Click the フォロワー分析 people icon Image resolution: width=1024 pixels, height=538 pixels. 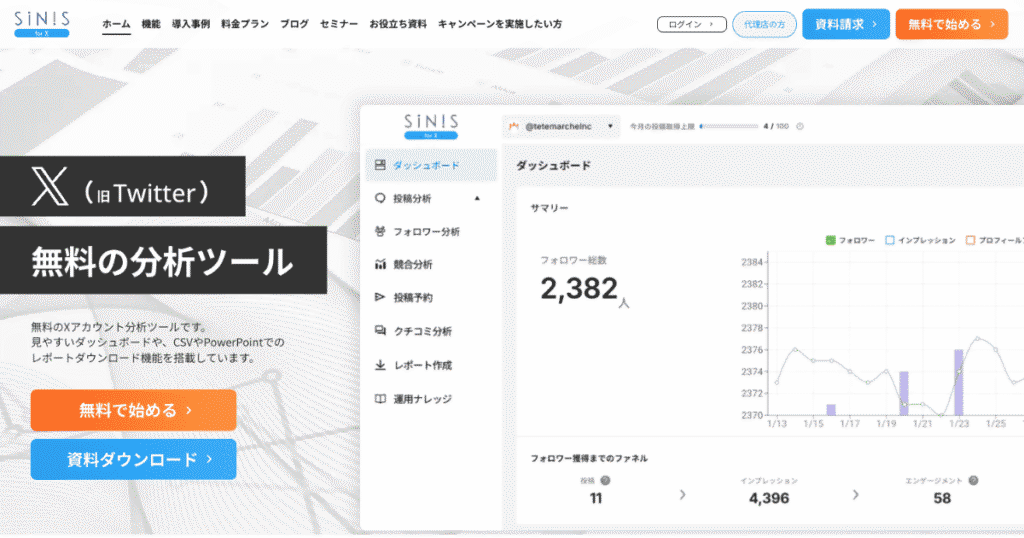click(380, 231)
